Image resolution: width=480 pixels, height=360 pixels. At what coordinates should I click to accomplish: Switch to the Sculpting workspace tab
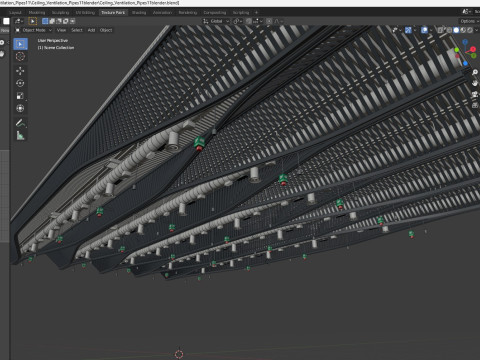pos(60,12)
